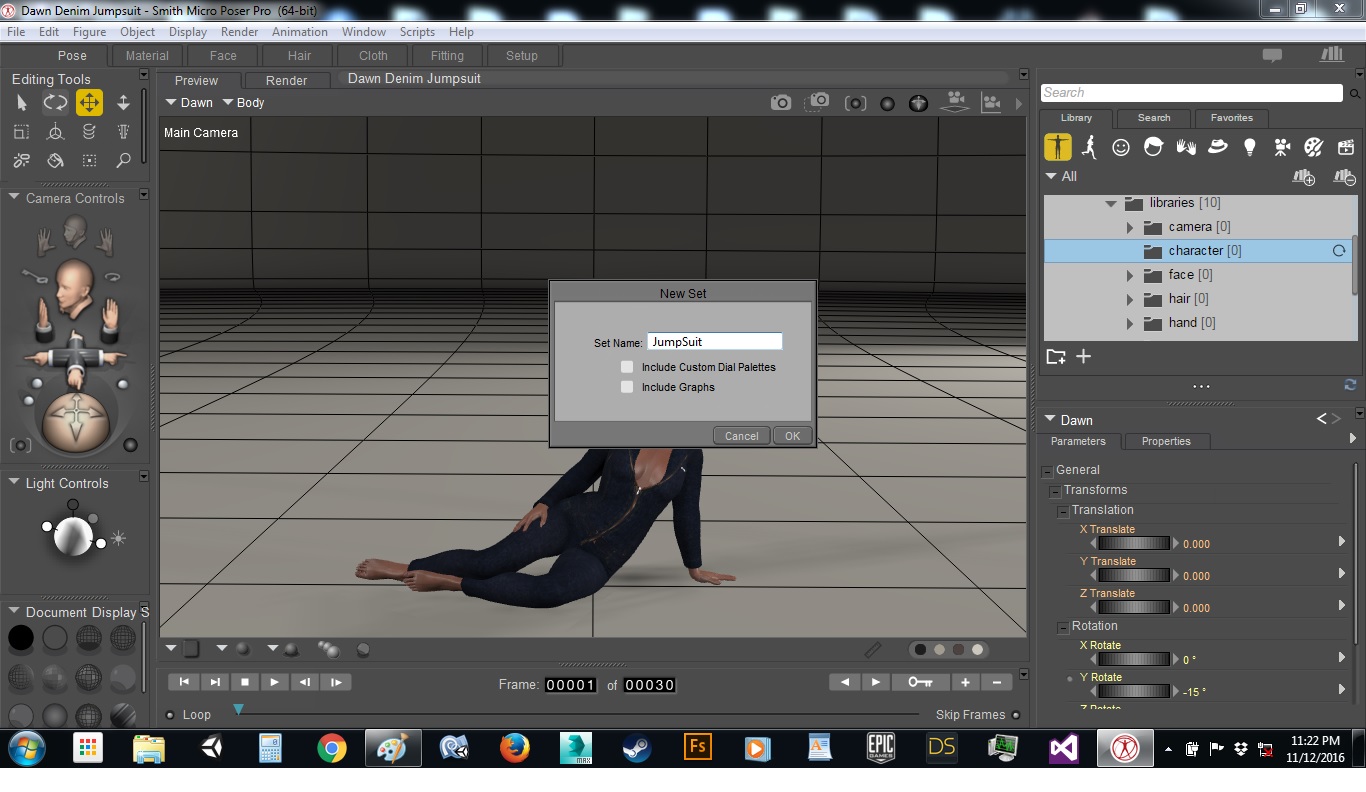Switch to the Material room tab

click(x=147, y=56)
